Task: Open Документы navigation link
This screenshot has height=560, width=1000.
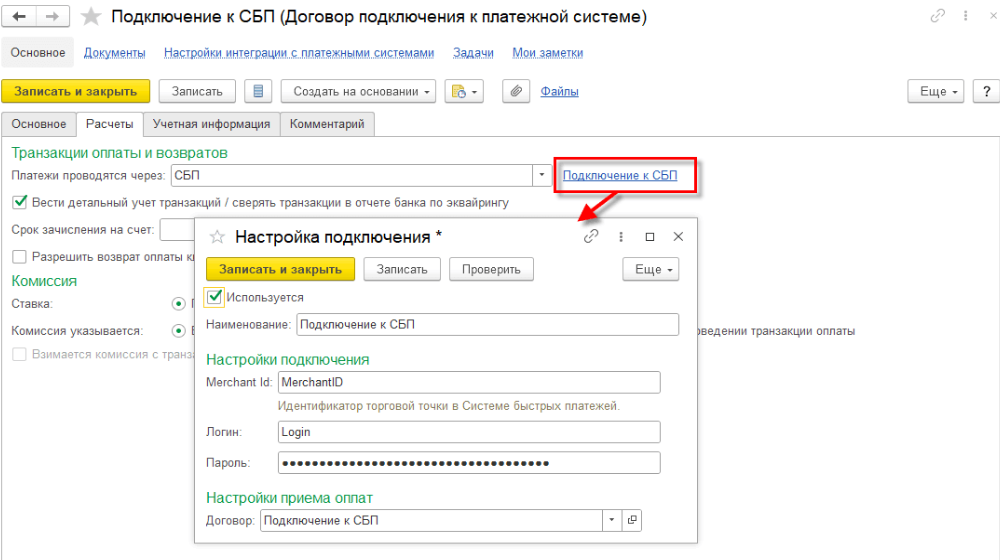Action: 115,53
